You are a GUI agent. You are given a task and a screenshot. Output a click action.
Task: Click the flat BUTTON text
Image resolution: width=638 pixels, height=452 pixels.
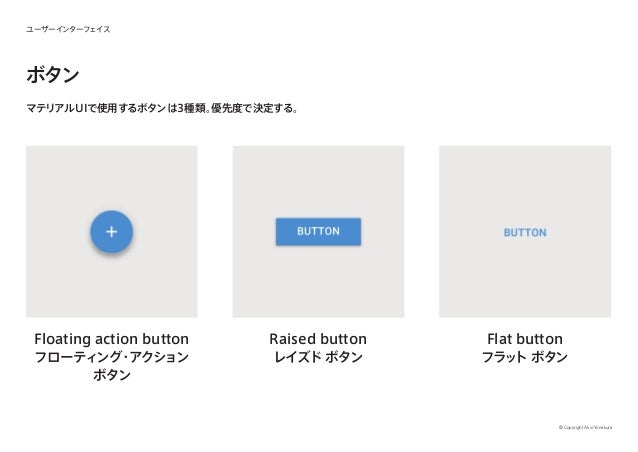coord(525,232)
